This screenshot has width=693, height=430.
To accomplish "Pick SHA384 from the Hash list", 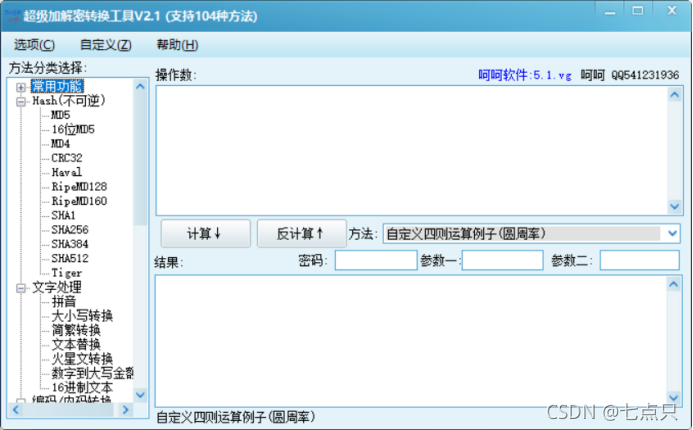I will [70, 244].
